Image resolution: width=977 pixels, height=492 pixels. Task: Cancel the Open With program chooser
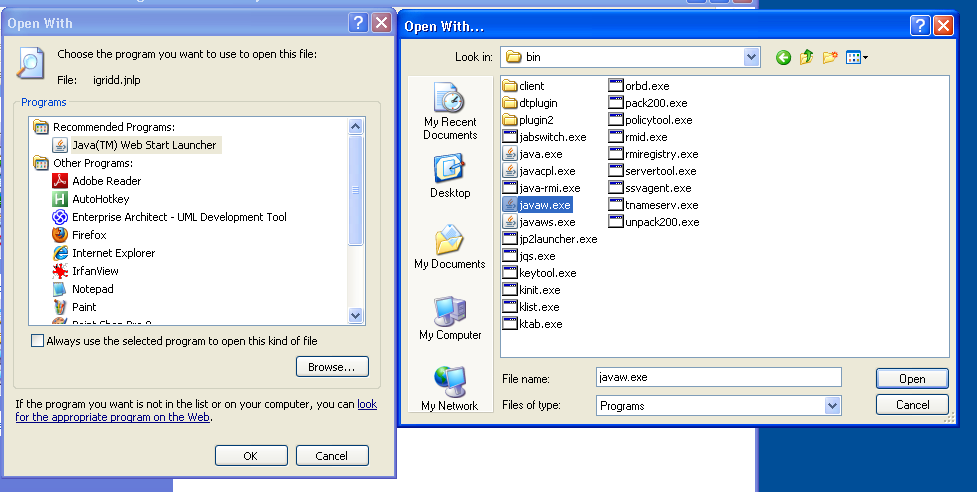tap(332, 456)
